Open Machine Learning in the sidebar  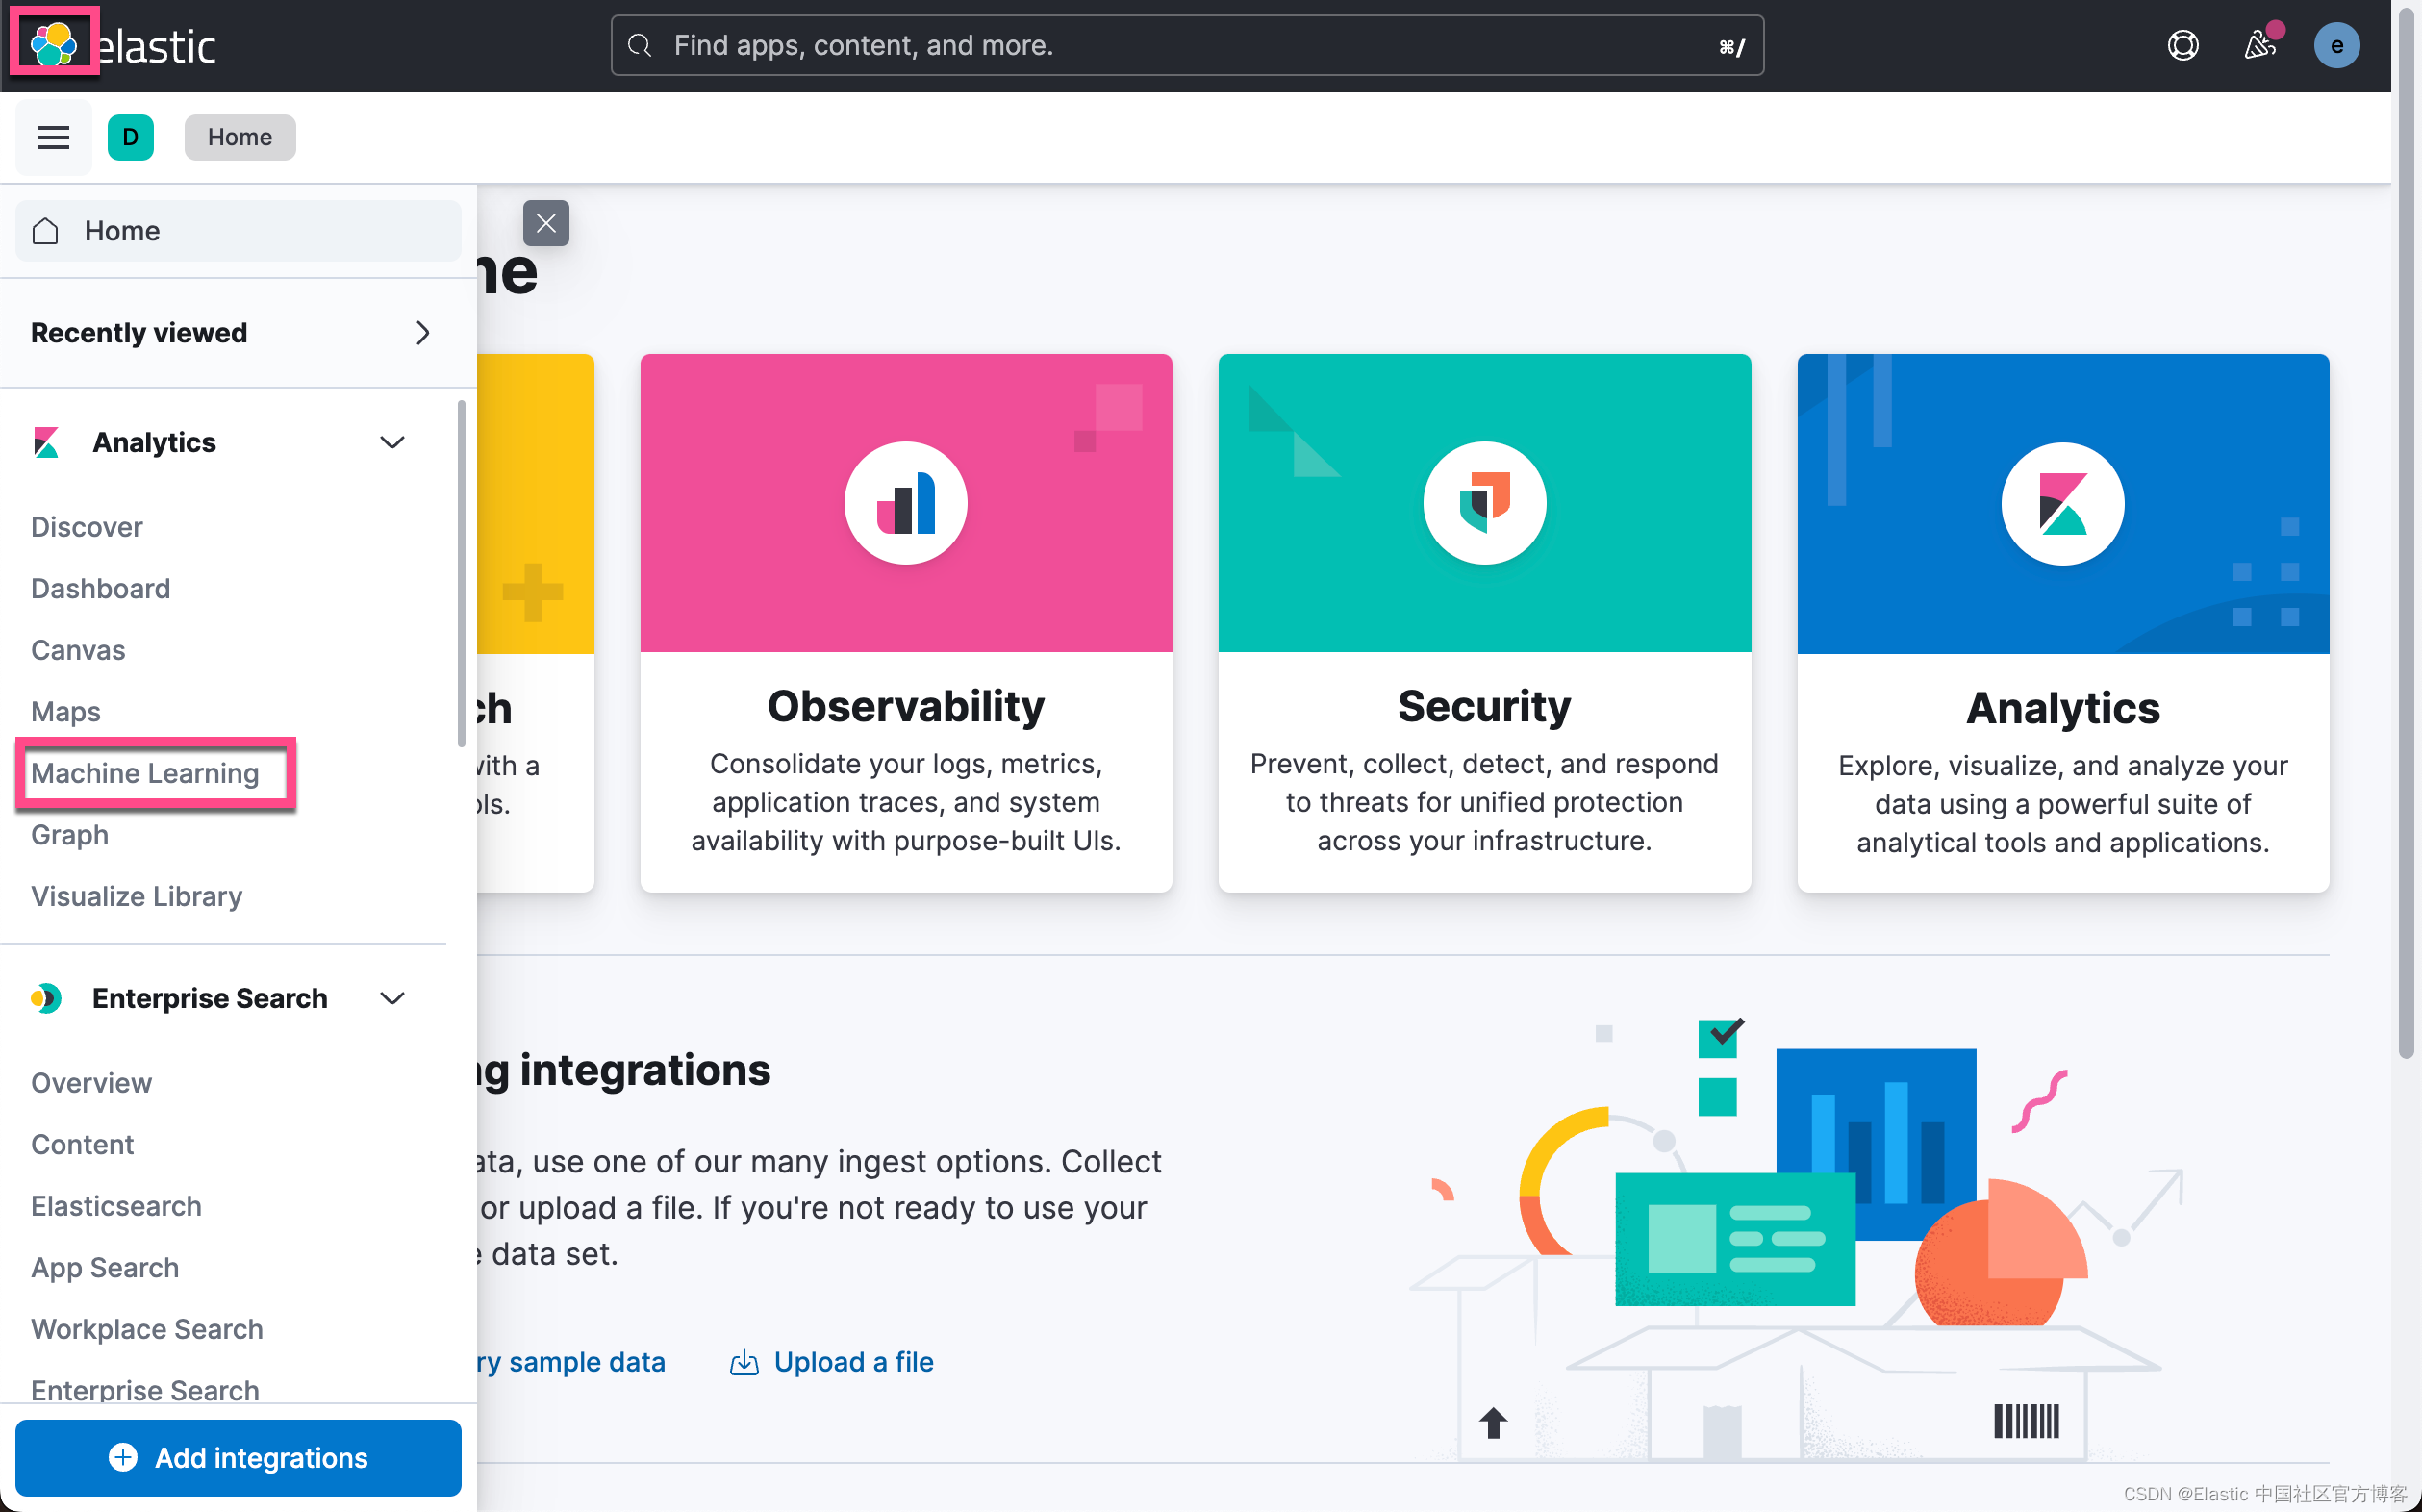[145, 773]
